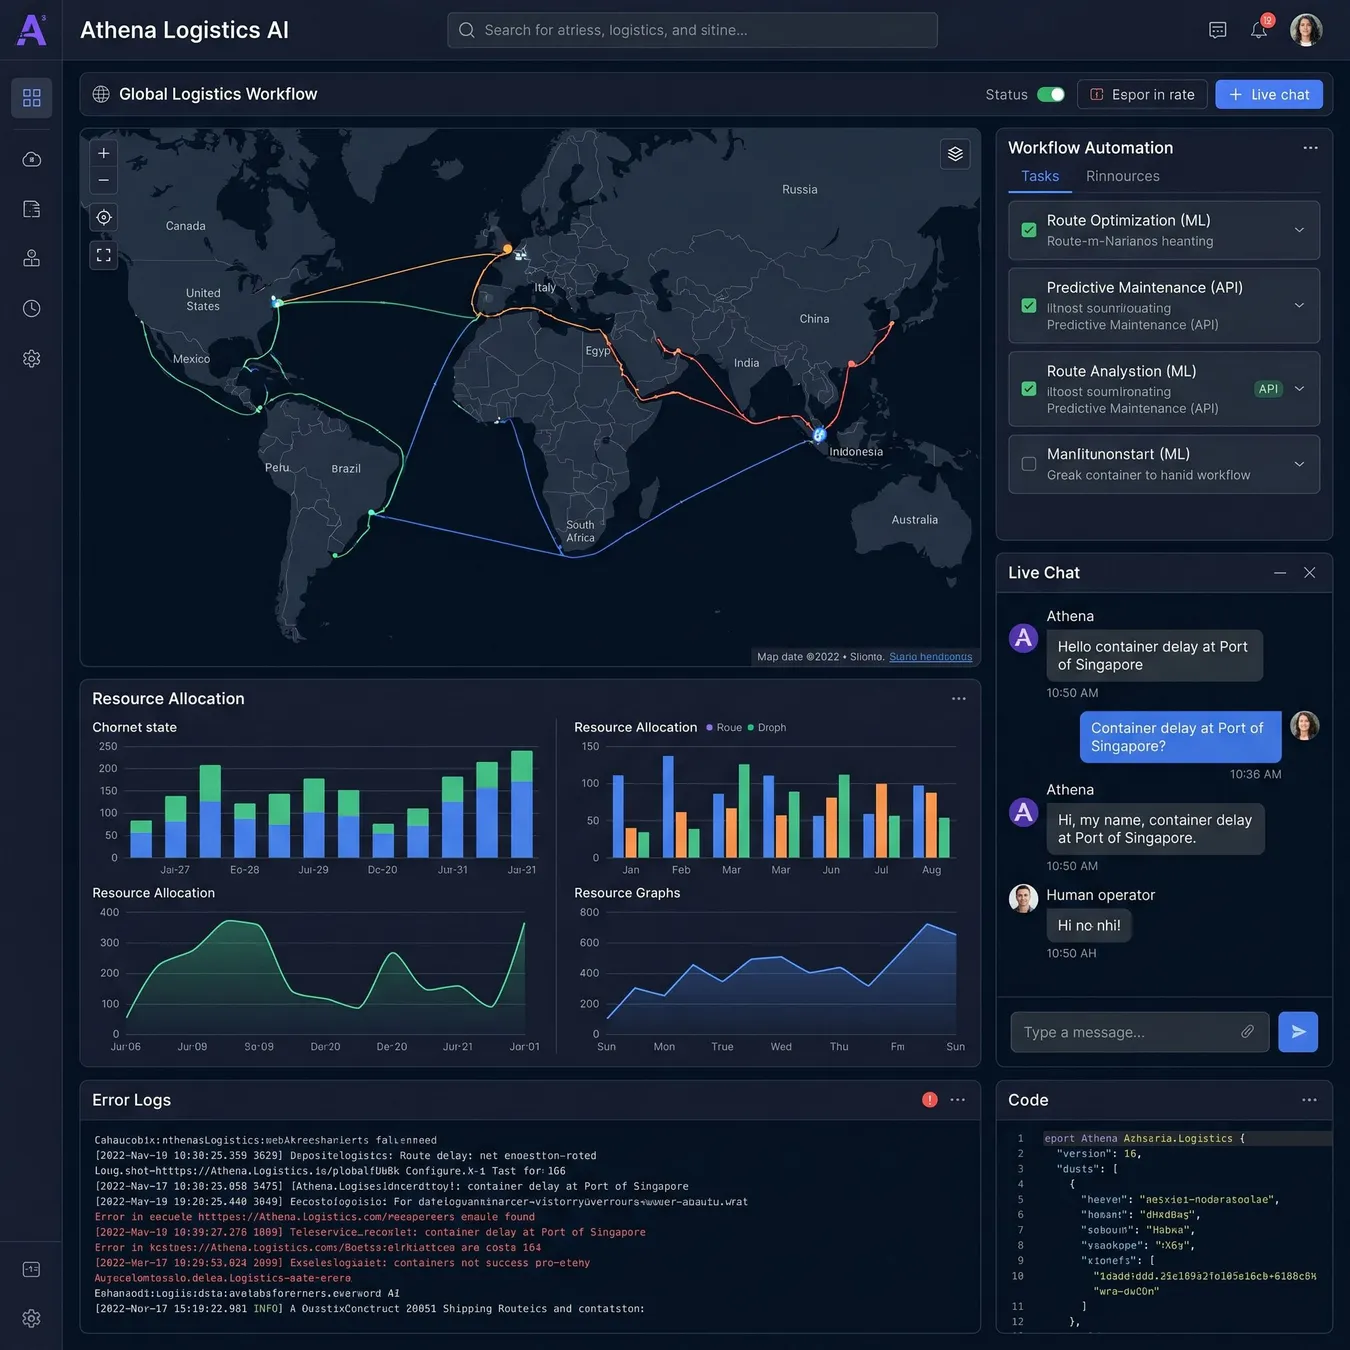Start a Live chat
The height and width of the screenshot is (1350, 1350).
coord(1269,94)
